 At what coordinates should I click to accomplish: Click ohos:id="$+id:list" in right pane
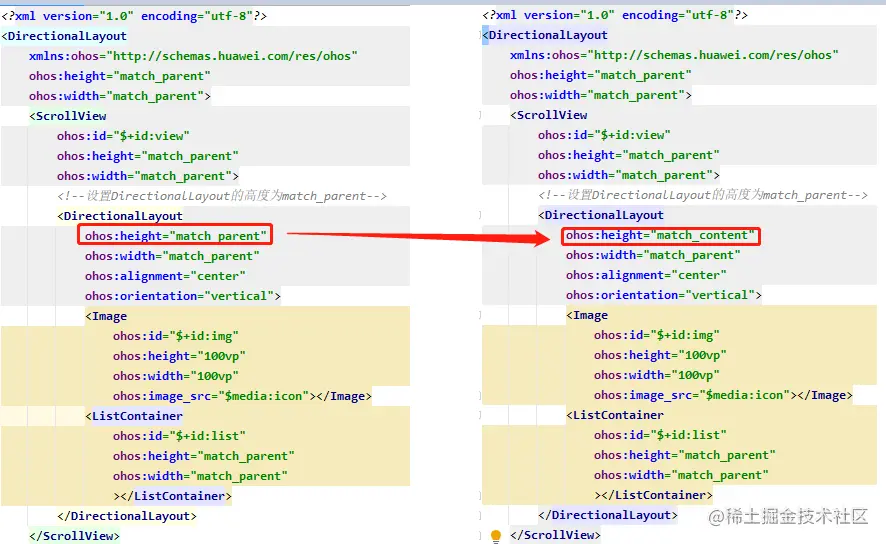coord(660,435)
